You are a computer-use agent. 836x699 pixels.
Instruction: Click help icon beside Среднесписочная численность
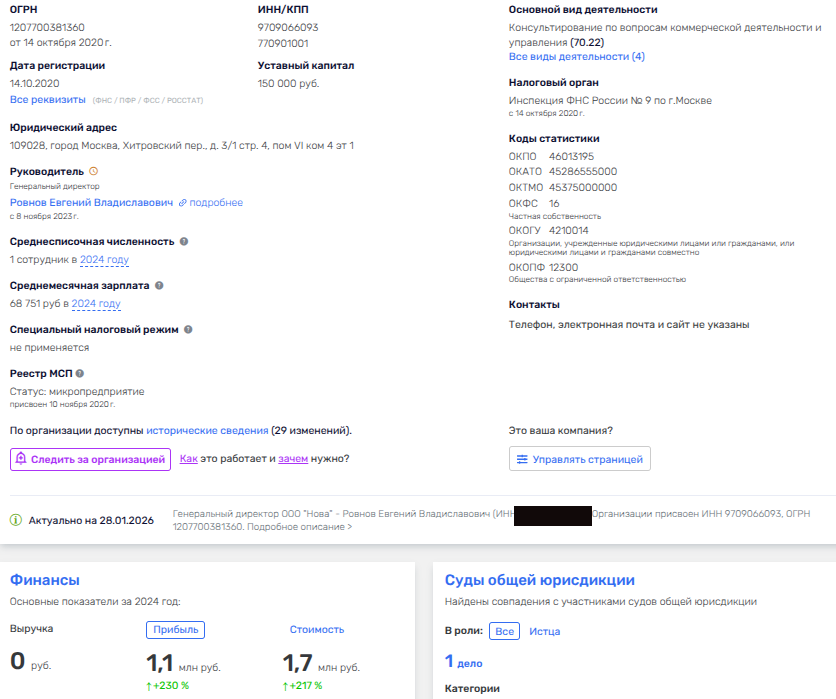tap(184, 242)
